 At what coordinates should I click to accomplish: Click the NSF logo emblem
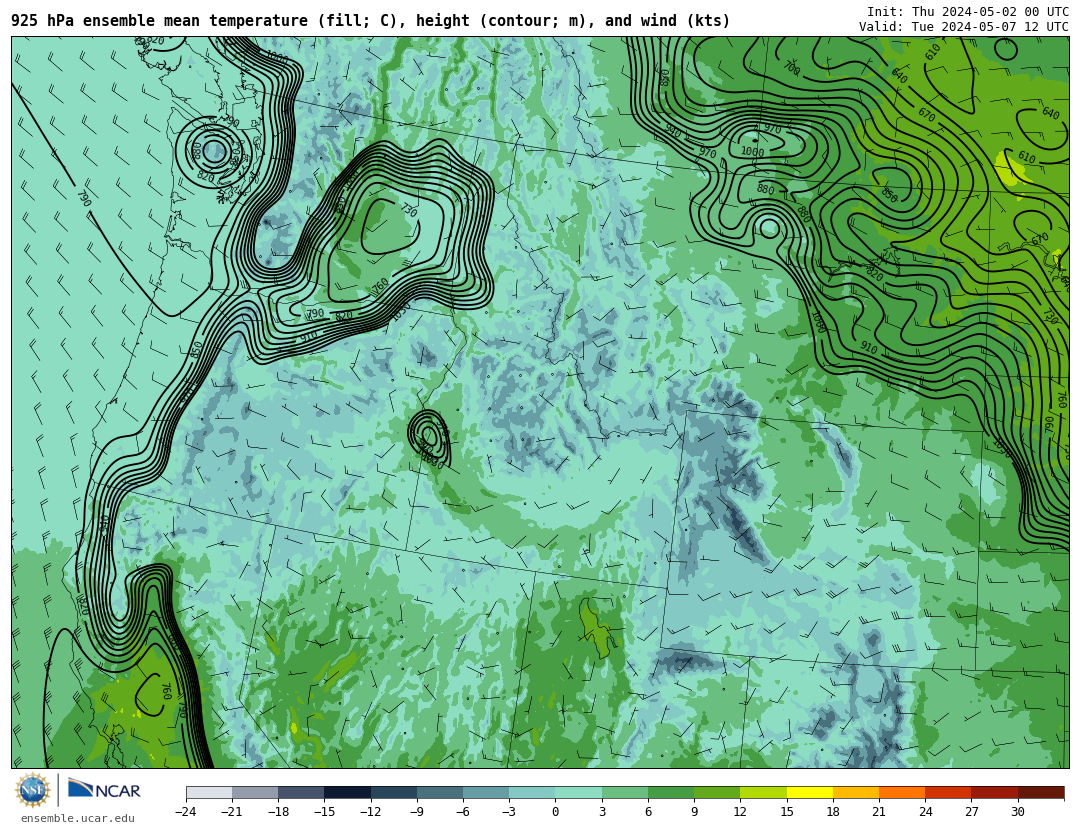(x=33, y=790)
